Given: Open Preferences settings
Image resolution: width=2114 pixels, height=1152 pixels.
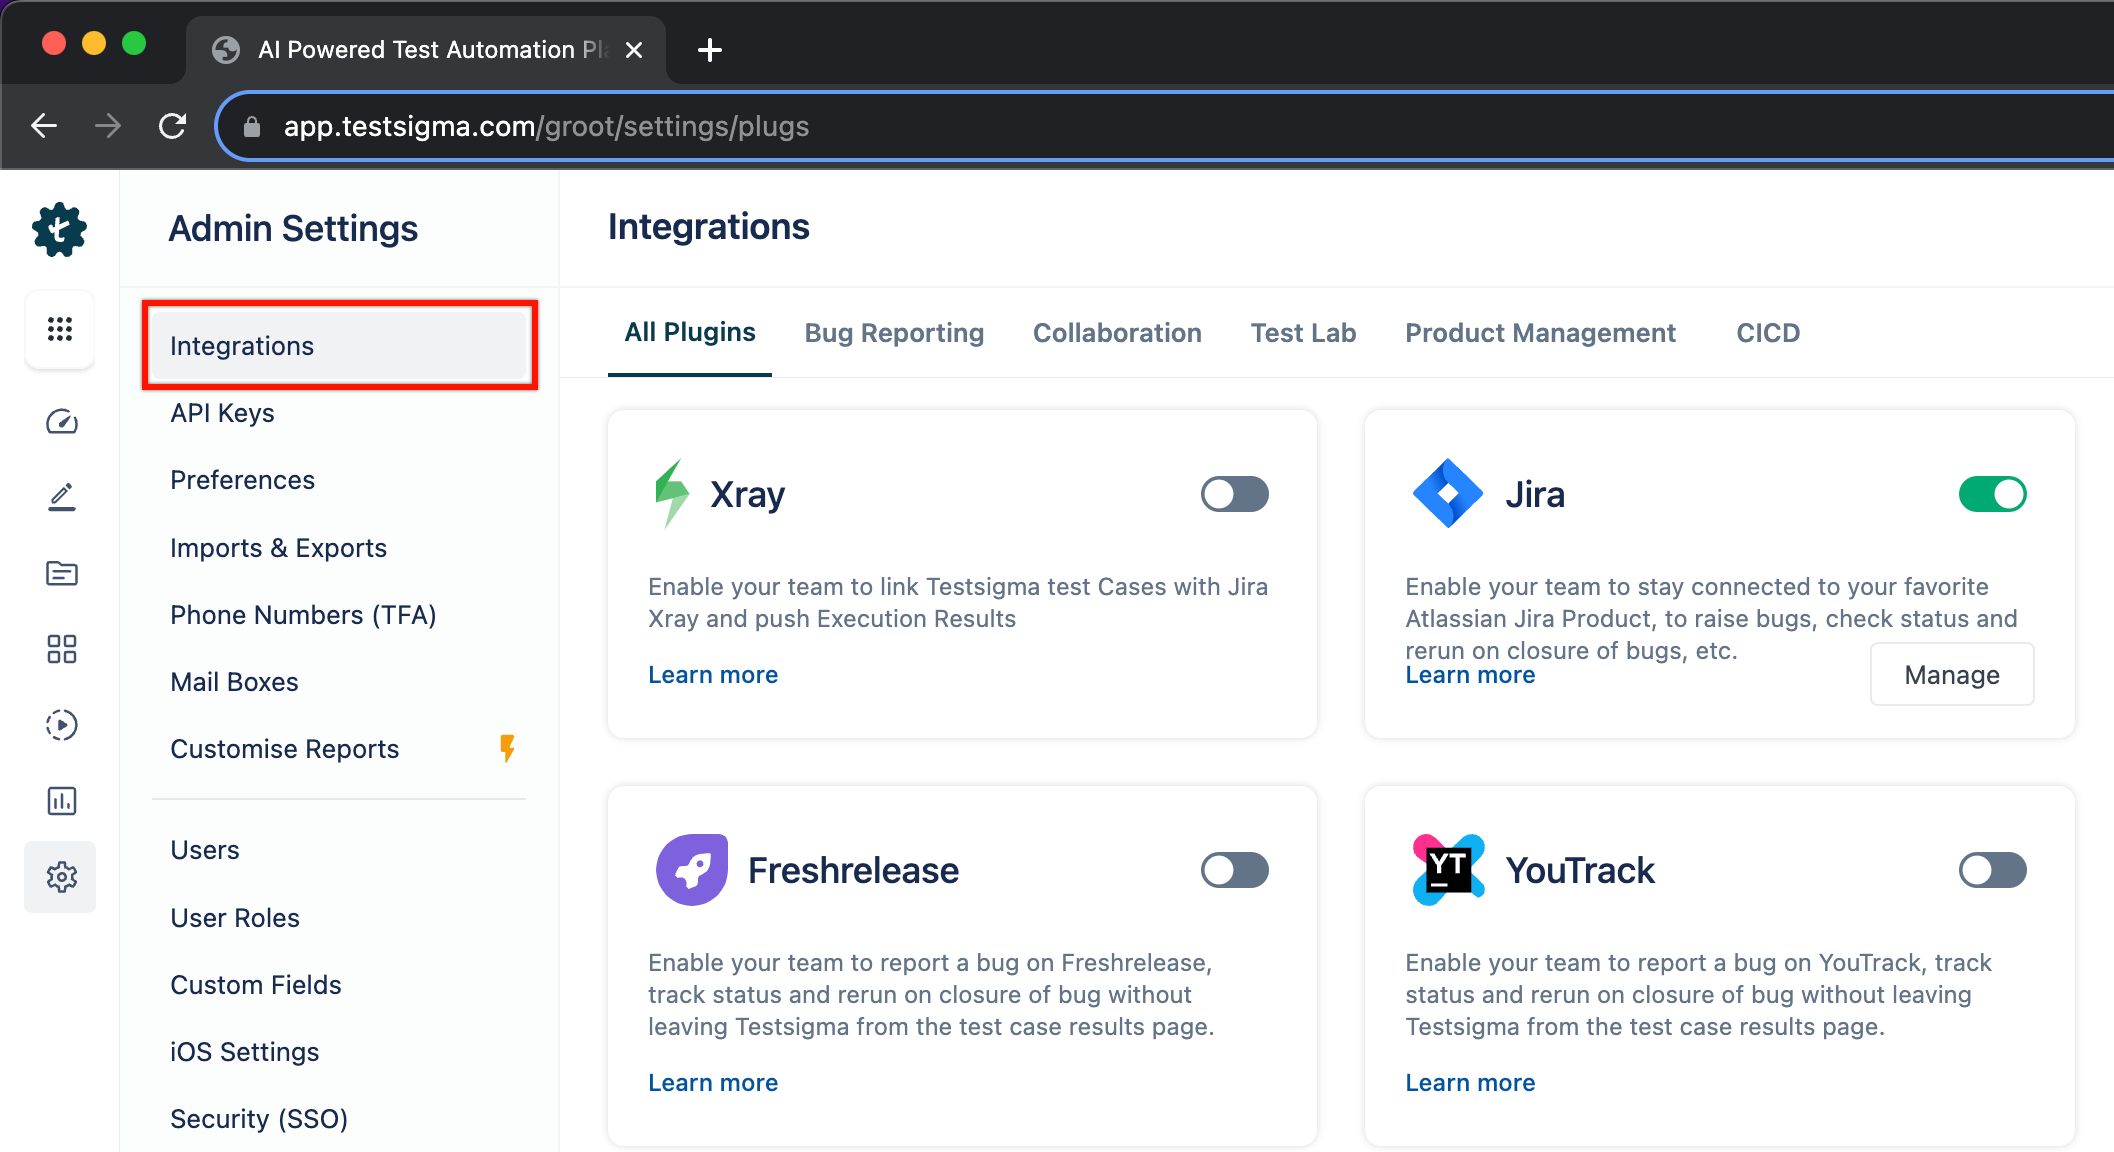Looking at the screenshot, I should (242, 480).
